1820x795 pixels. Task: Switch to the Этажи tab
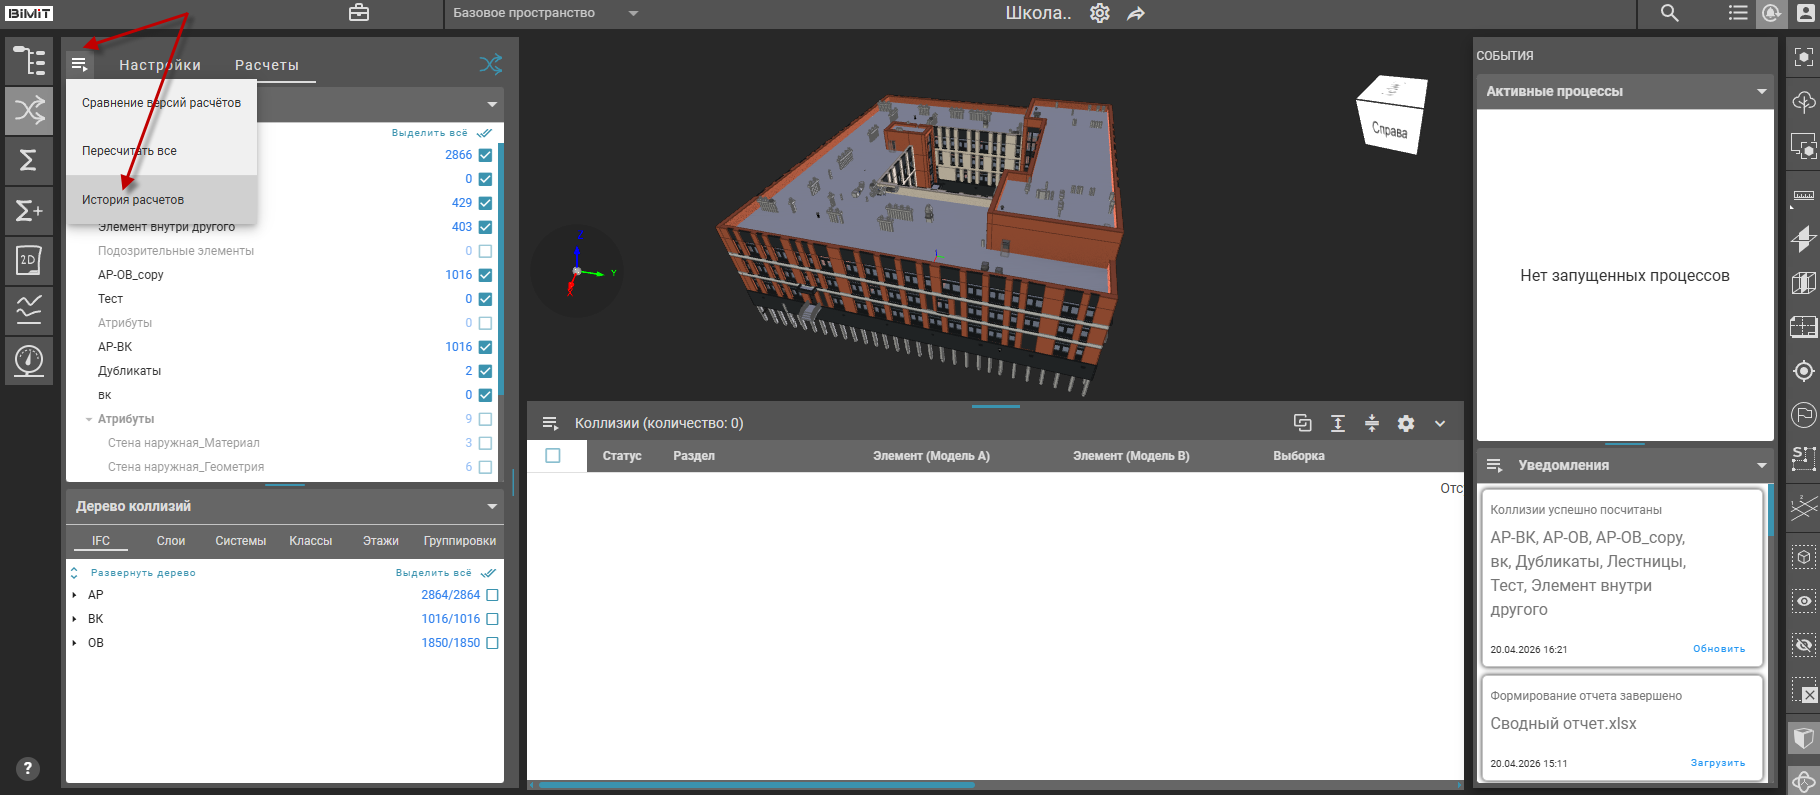(x=380, y=541)
